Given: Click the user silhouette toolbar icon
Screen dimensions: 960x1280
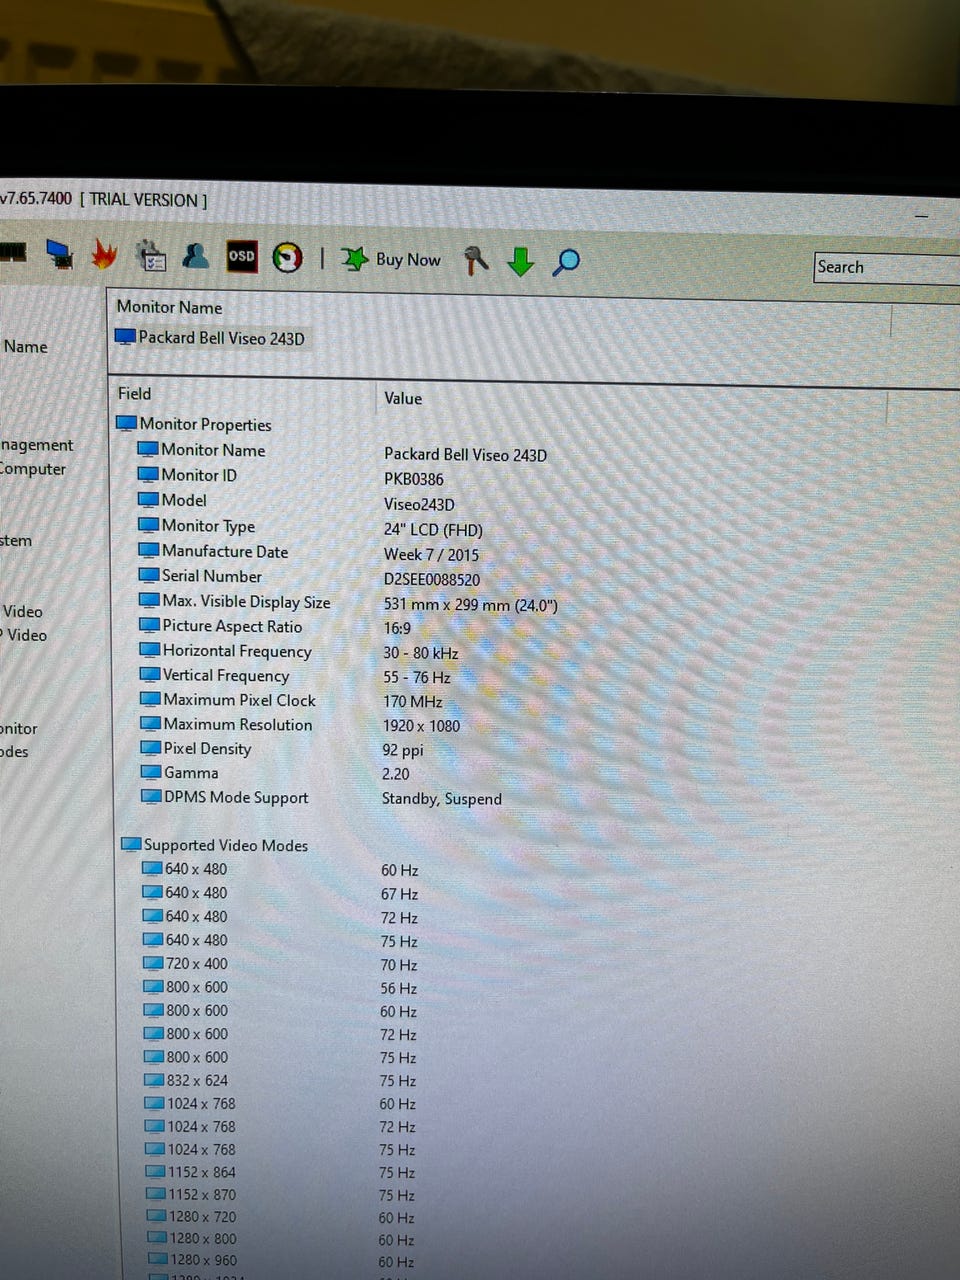Looking at the screenshot, I should click(196, 255).
